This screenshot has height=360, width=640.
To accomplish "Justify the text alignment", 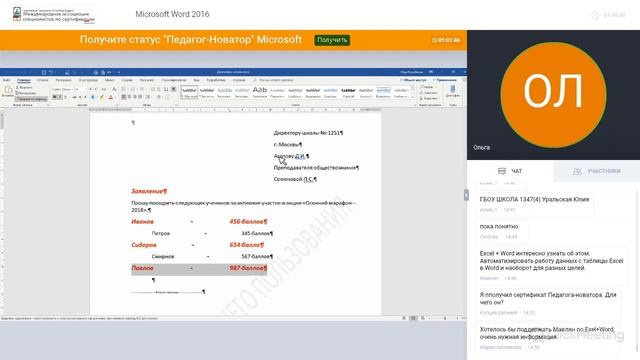I will 140,97.
